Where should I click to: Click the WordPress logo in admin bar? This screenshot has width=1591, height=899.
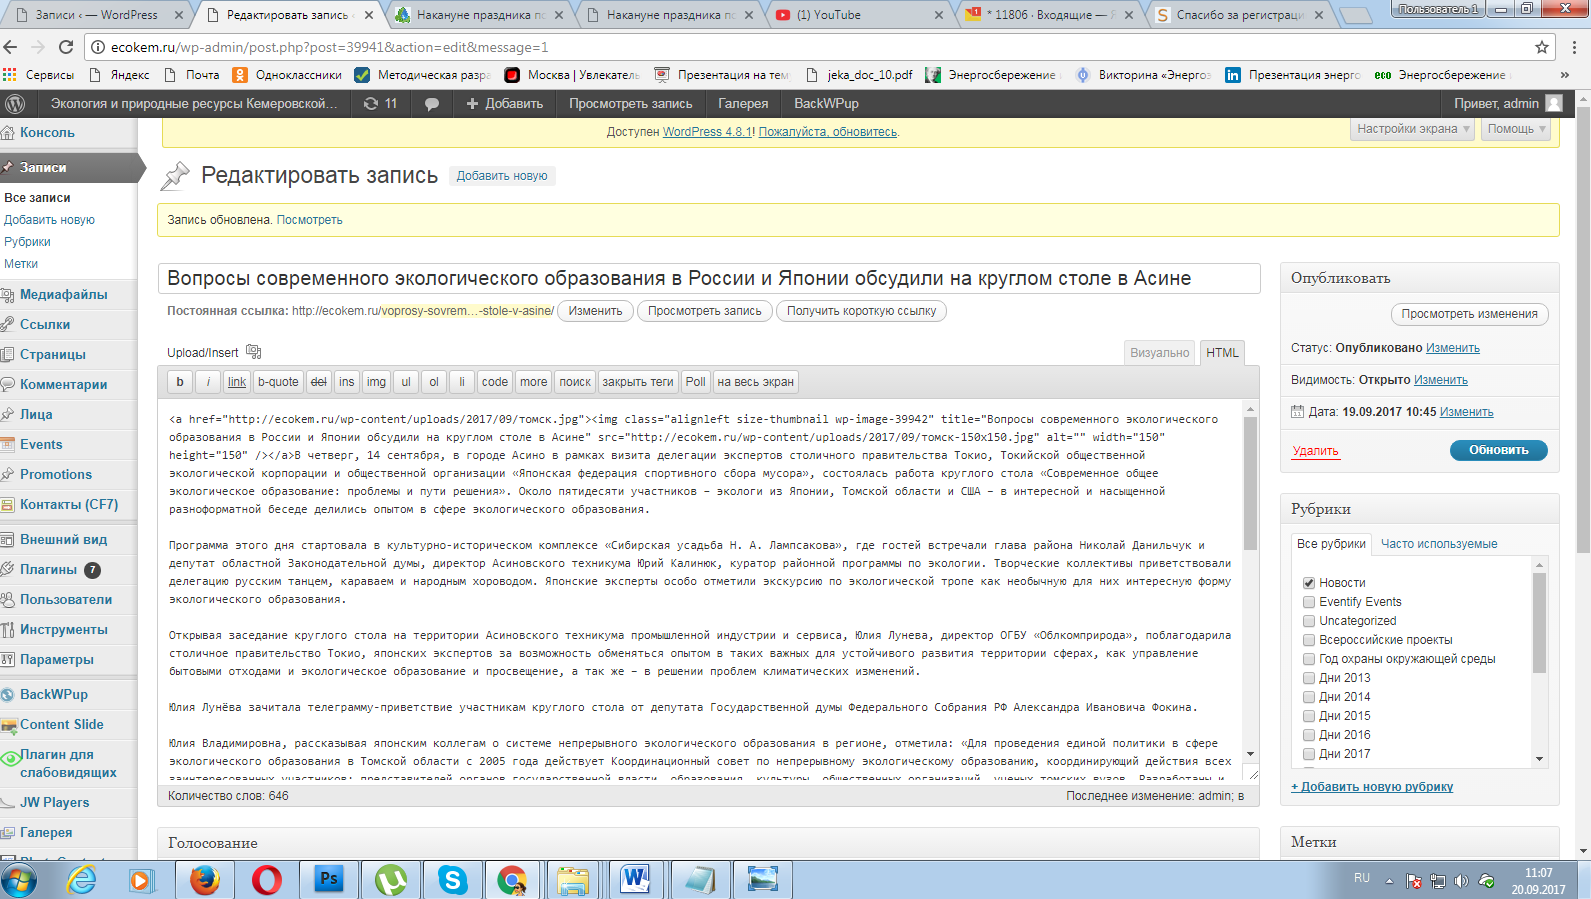15,103
